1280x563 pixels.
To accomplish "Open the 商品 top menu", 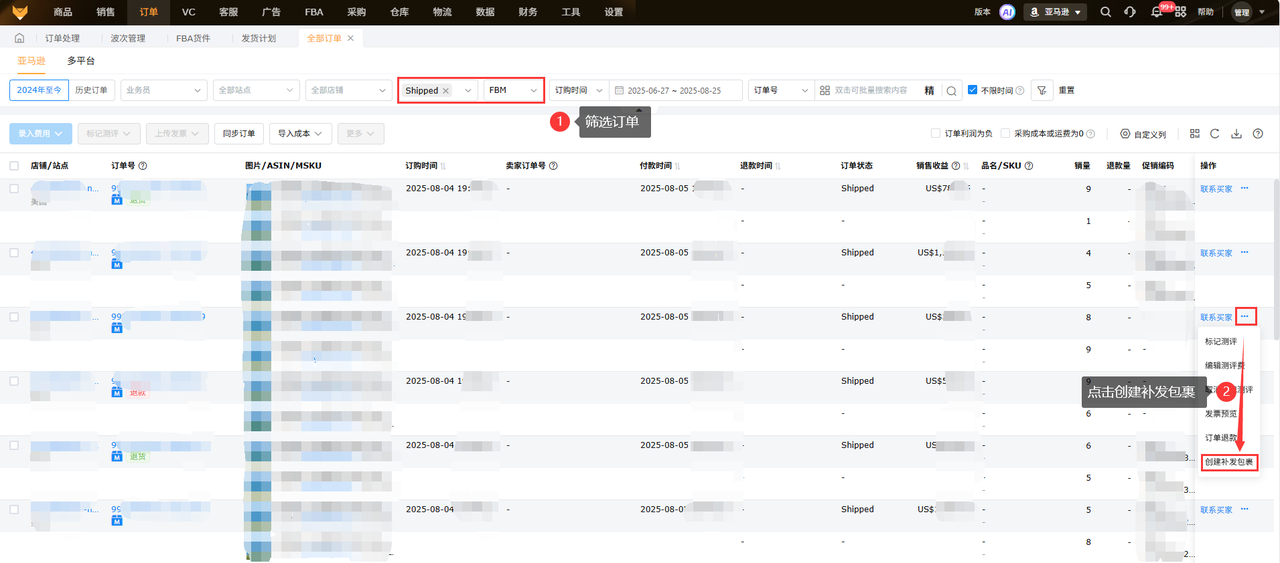I will (x=63, y=12).
